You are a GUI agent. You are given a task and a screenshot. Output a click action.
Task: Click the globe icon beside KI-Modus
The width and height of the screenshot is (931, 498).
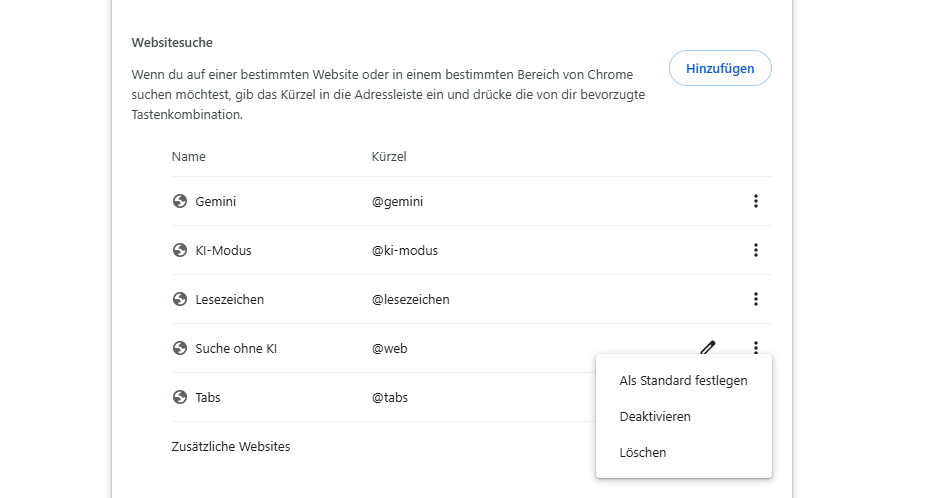[x=180, y=250]
